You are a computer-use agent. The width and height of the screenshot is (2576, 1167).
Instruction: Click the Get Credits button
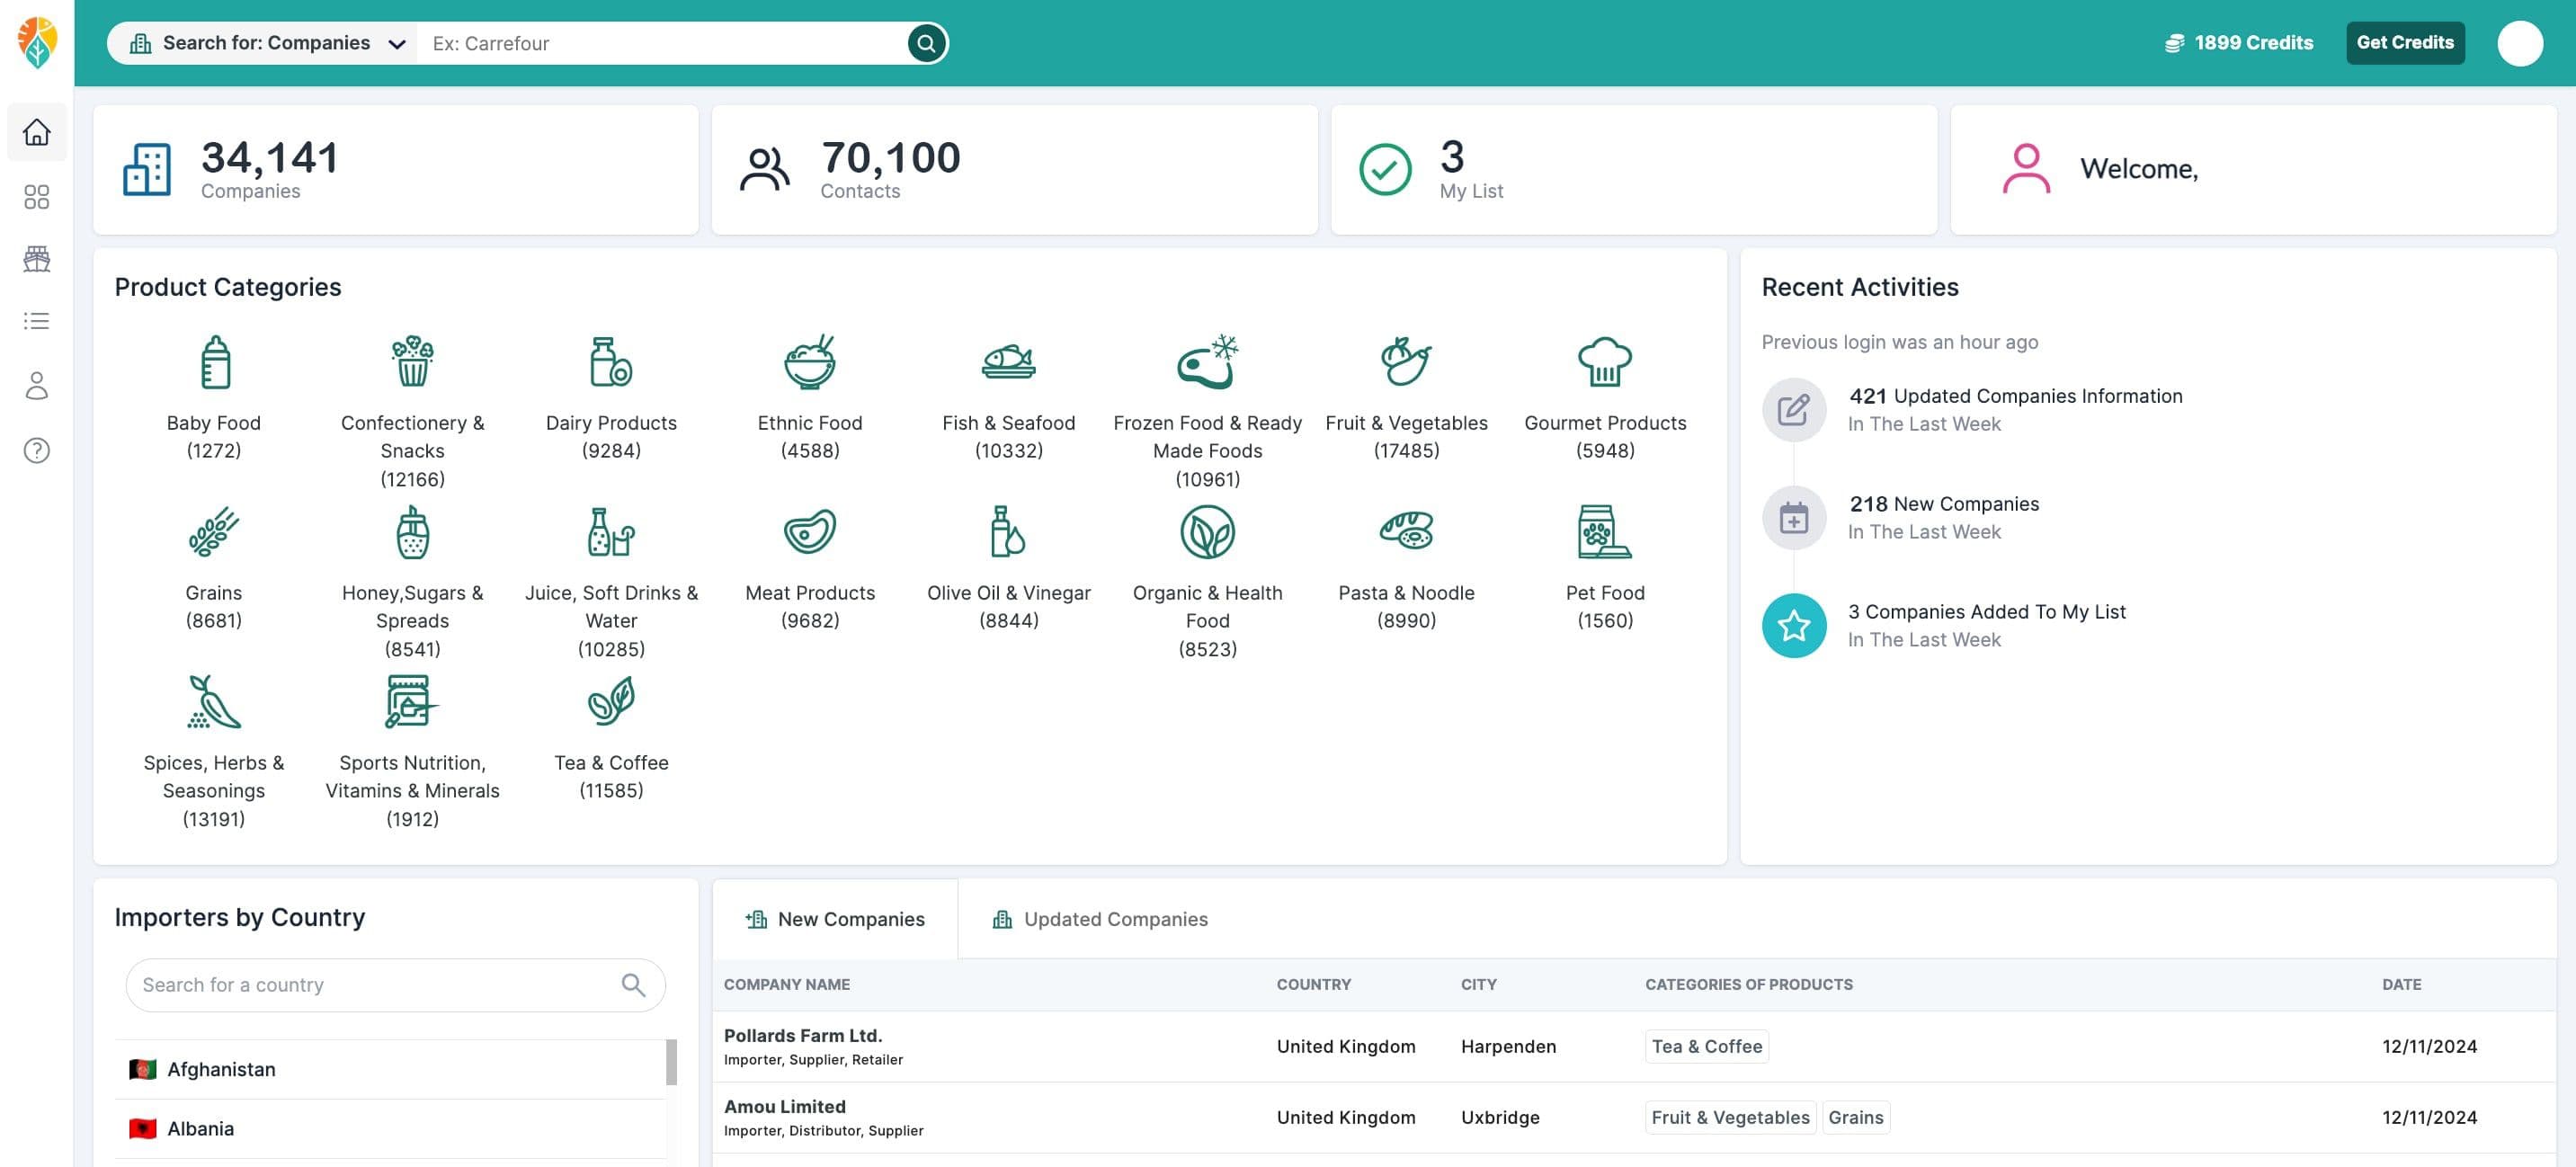click(x=2405, y=43)
